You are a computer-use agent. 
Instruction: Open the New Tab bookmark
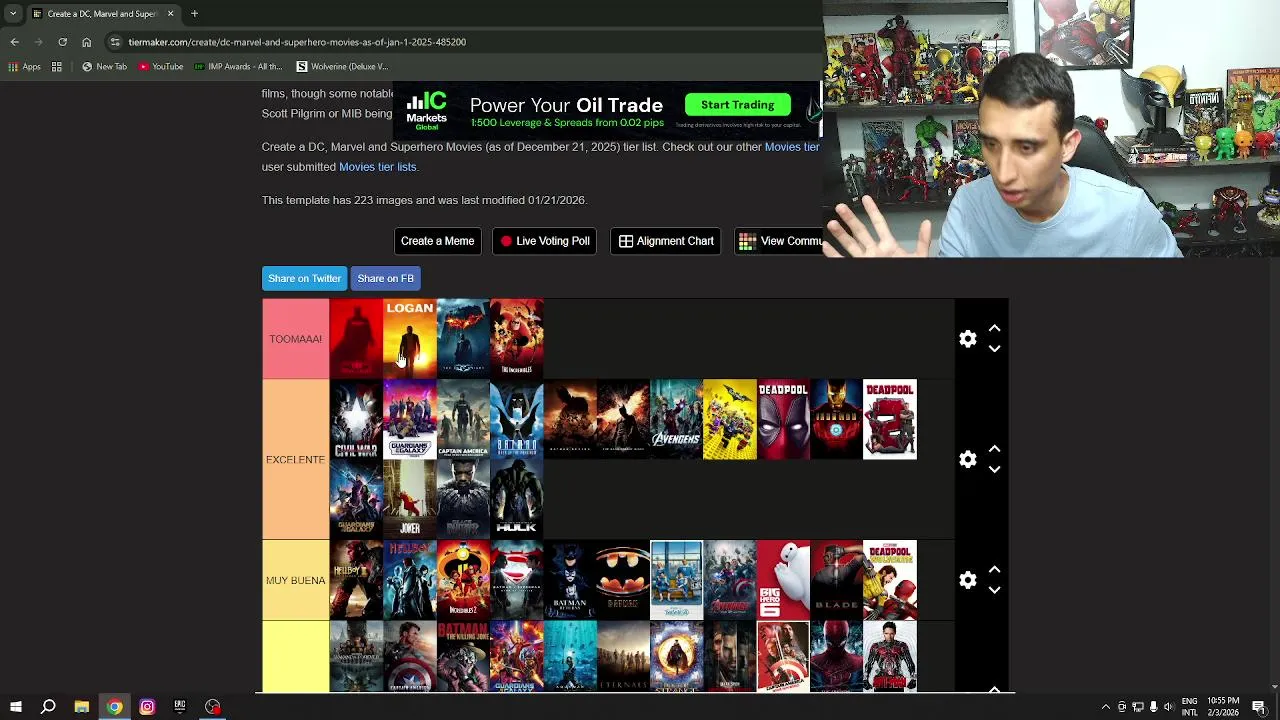click(104, 67)
